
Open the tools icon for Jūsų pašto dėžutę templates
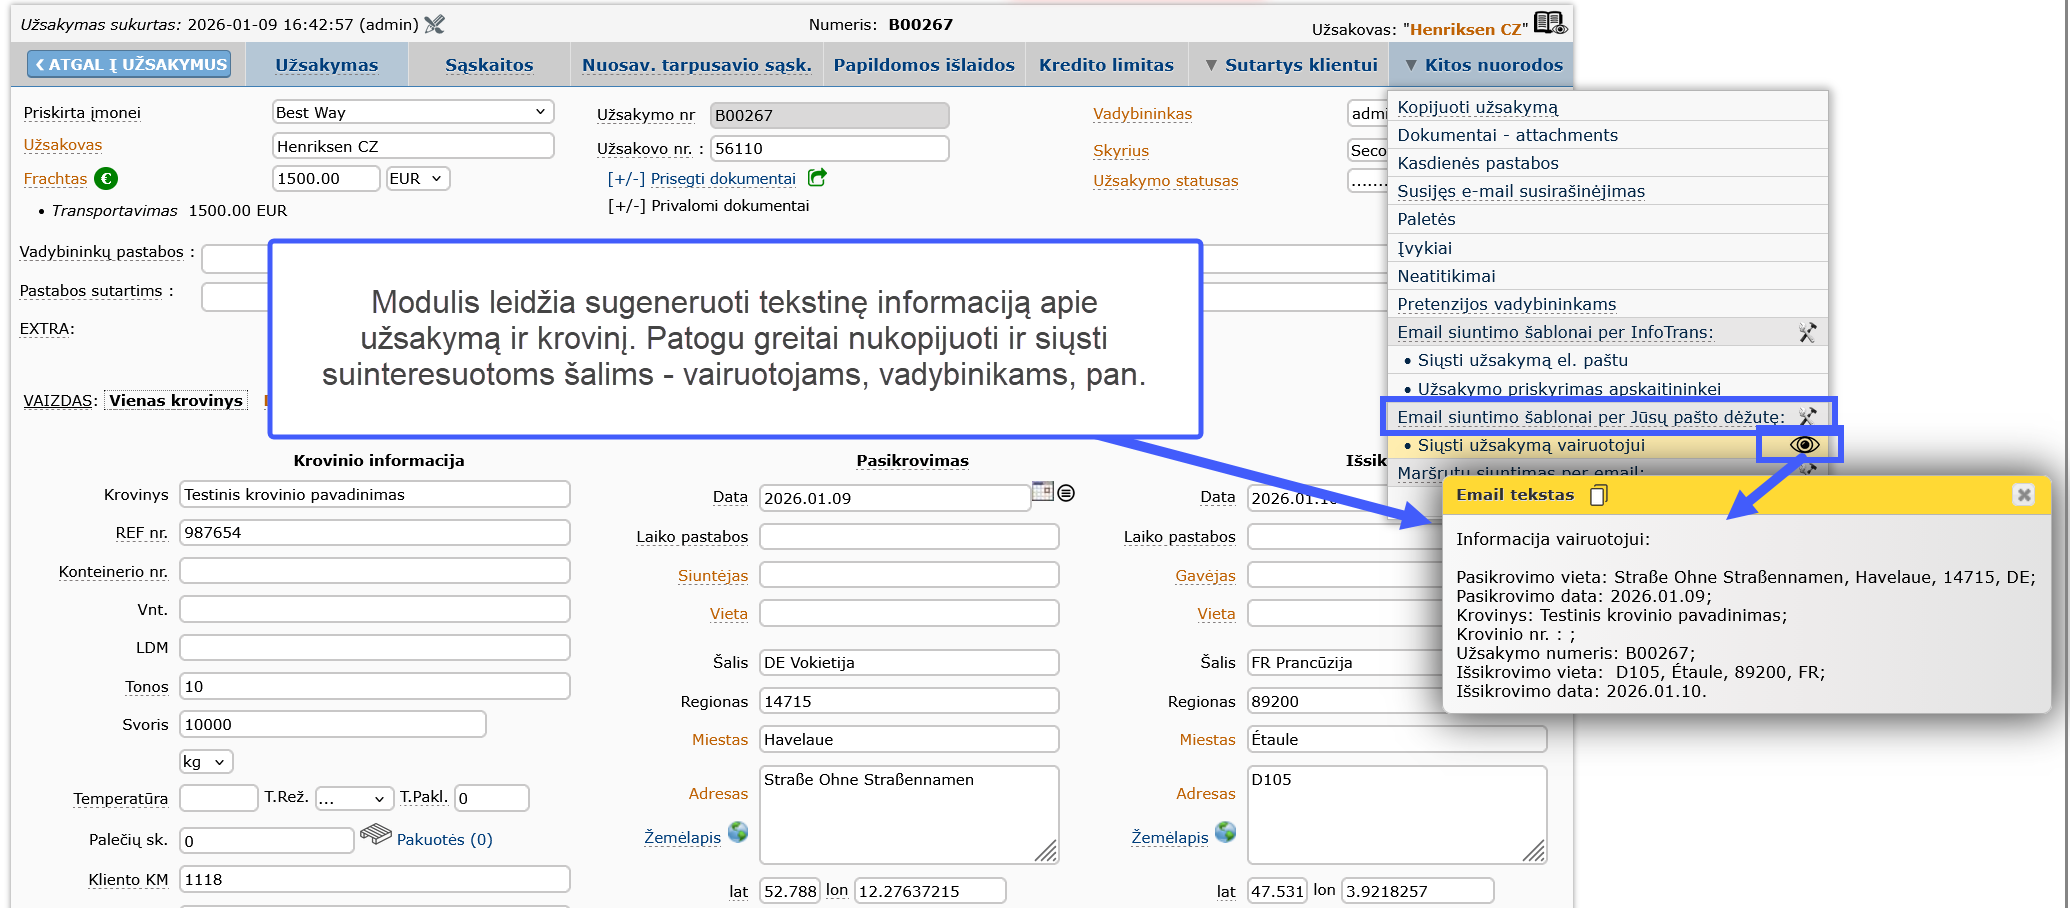(x=1807, y=416)
